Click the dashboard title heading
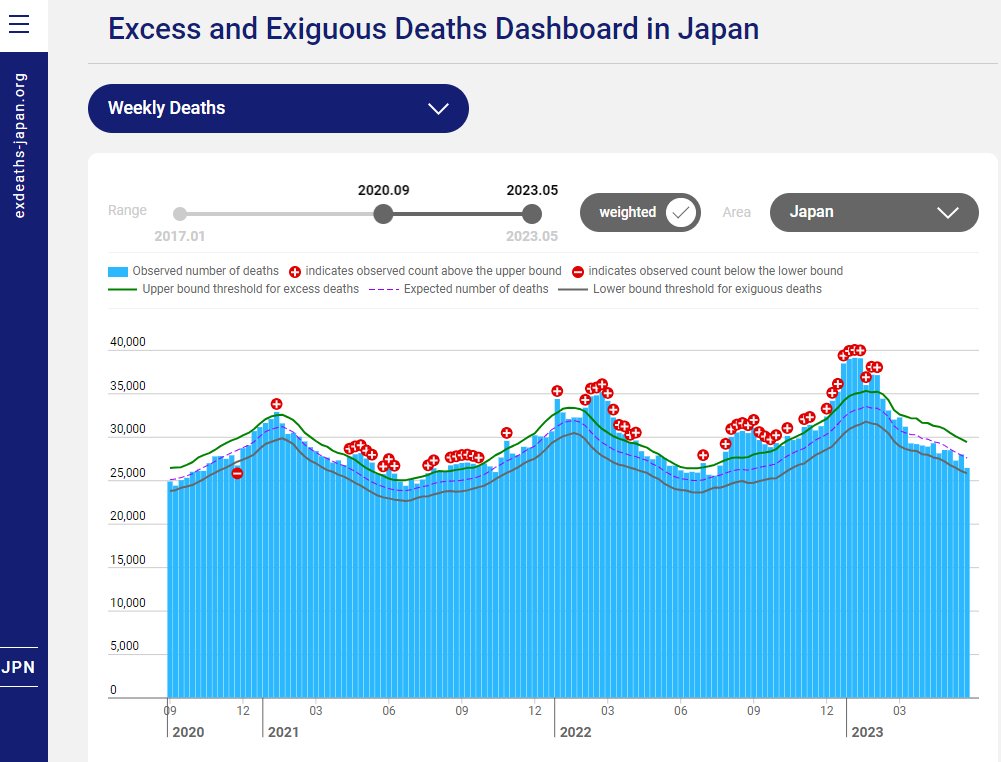This screenshot has width=1001, height=762. pos(433,29)
